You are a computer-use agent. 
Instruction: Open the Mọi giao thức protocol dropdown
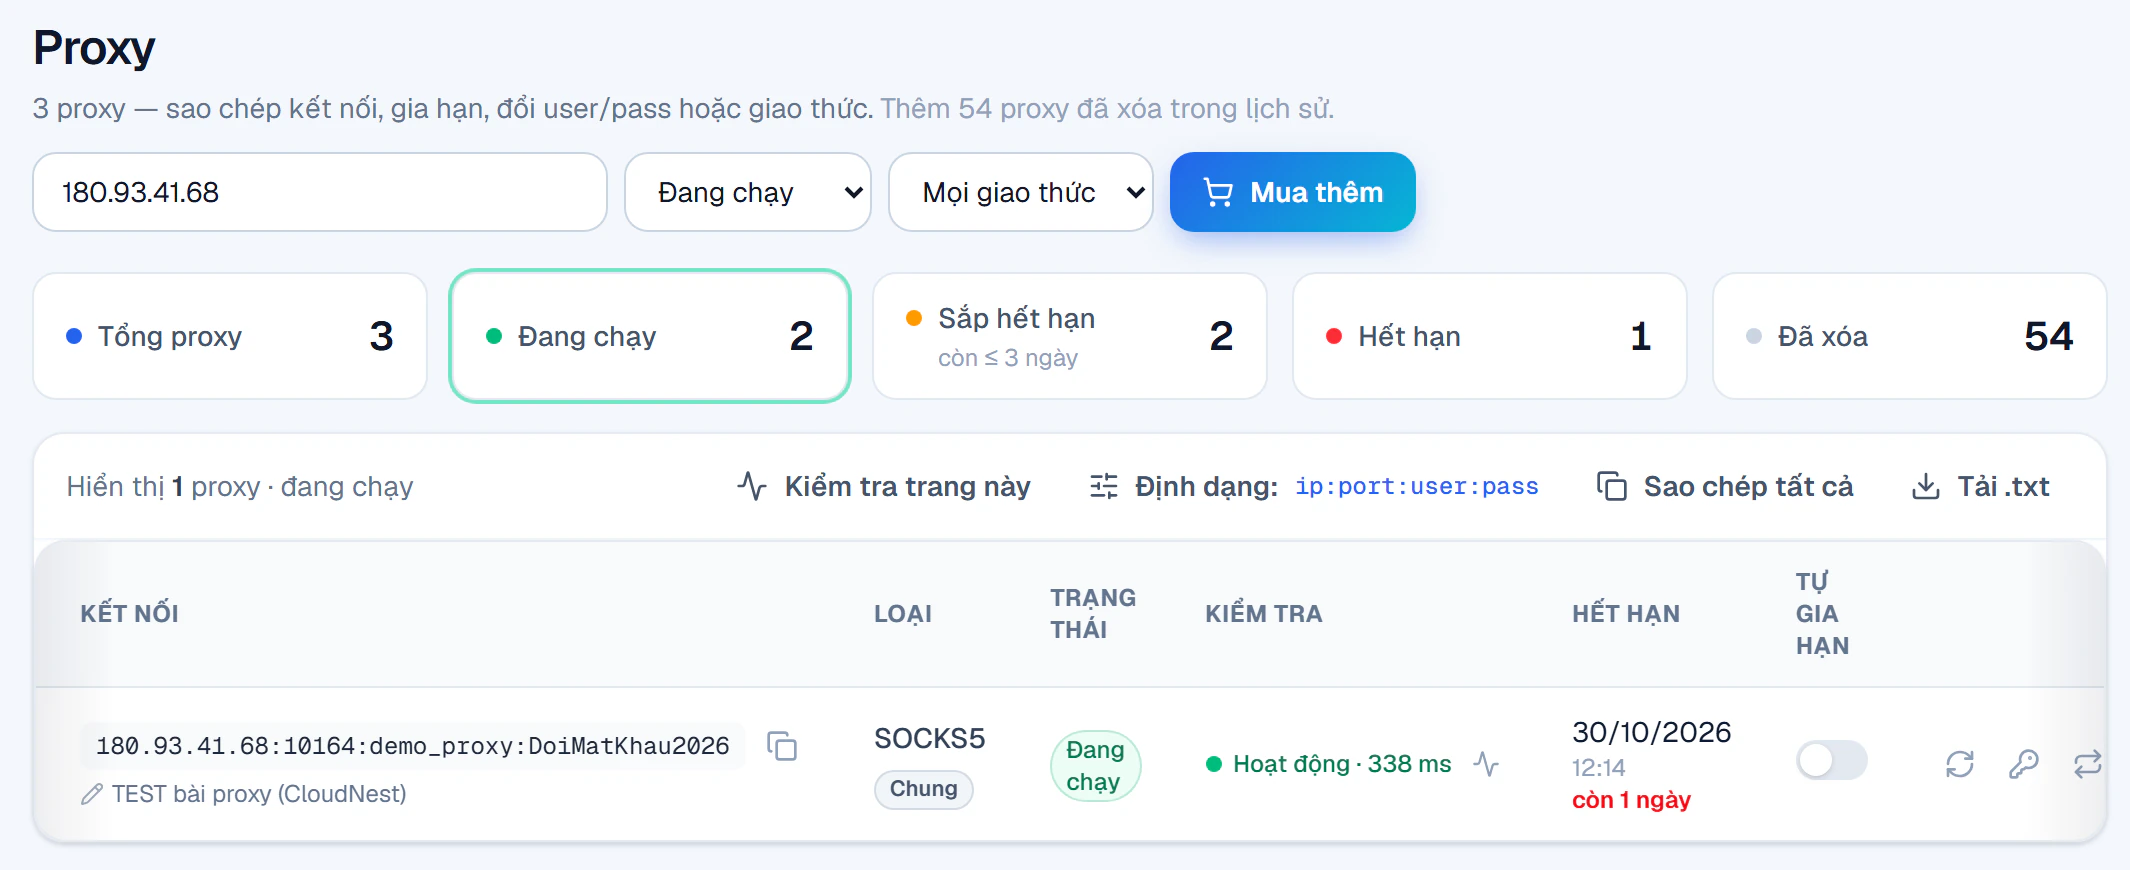tap(1021, 192)
